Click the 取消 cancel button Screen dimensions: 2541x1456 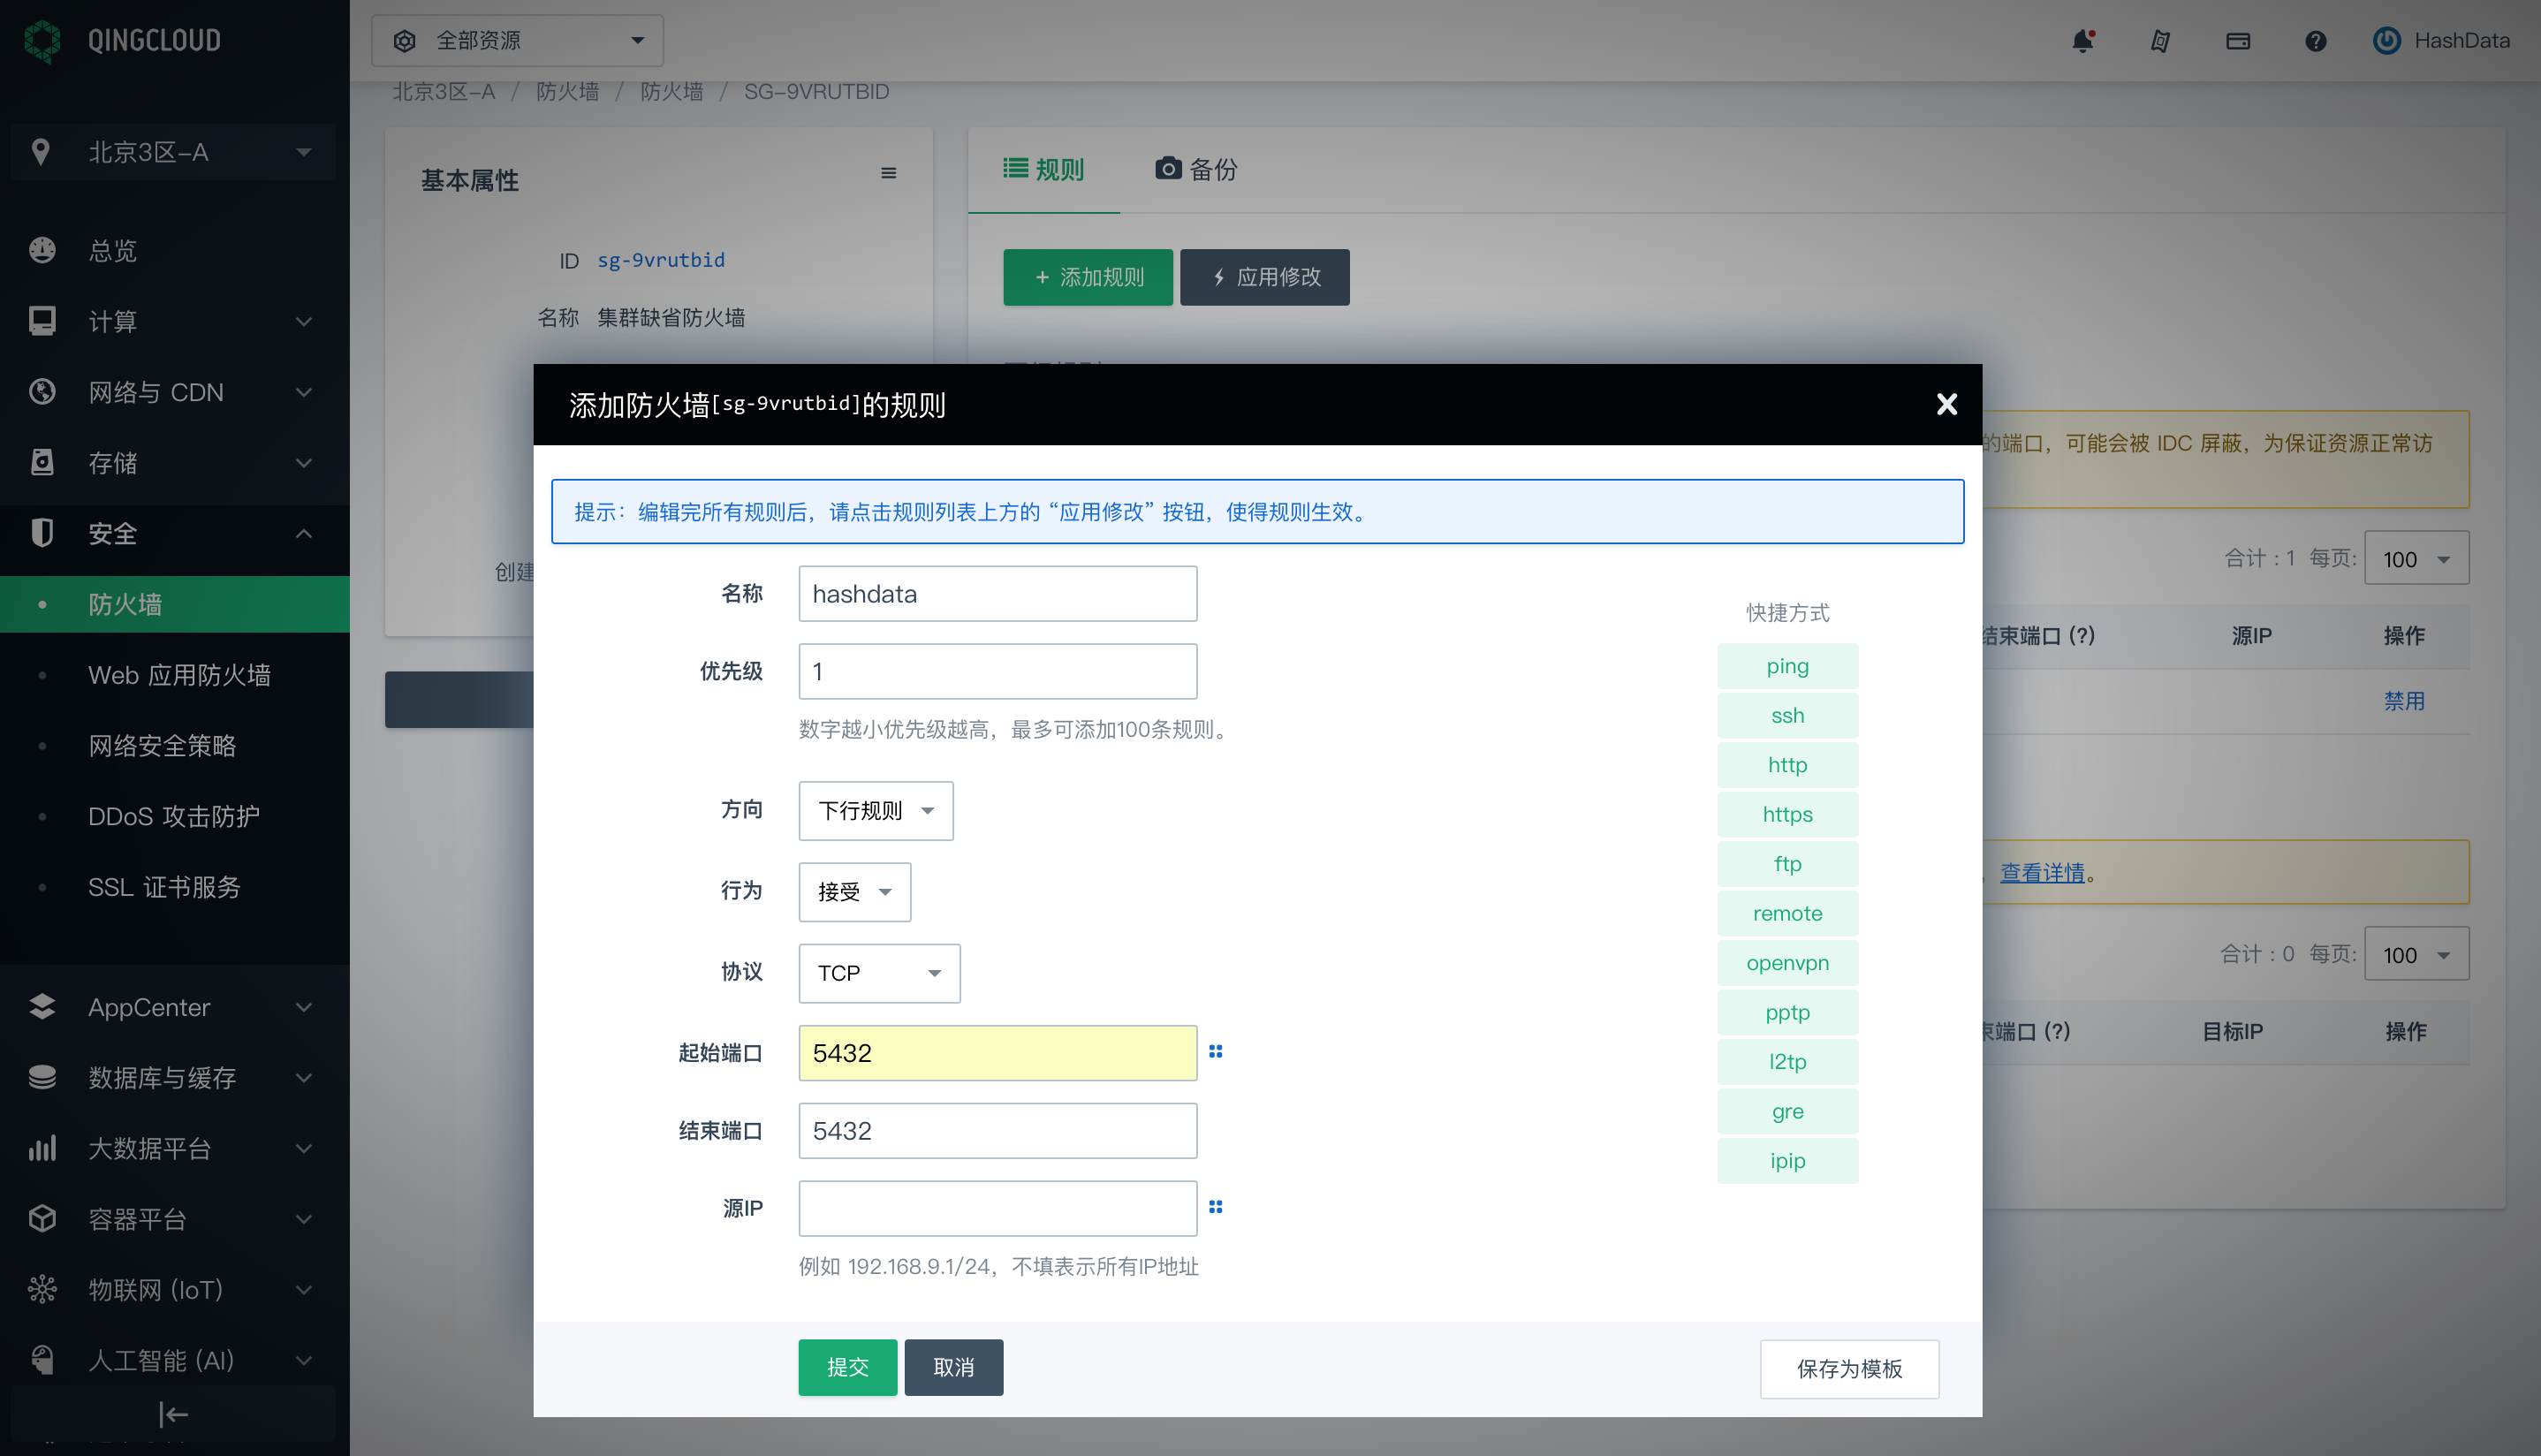[x=953, y=1367]
